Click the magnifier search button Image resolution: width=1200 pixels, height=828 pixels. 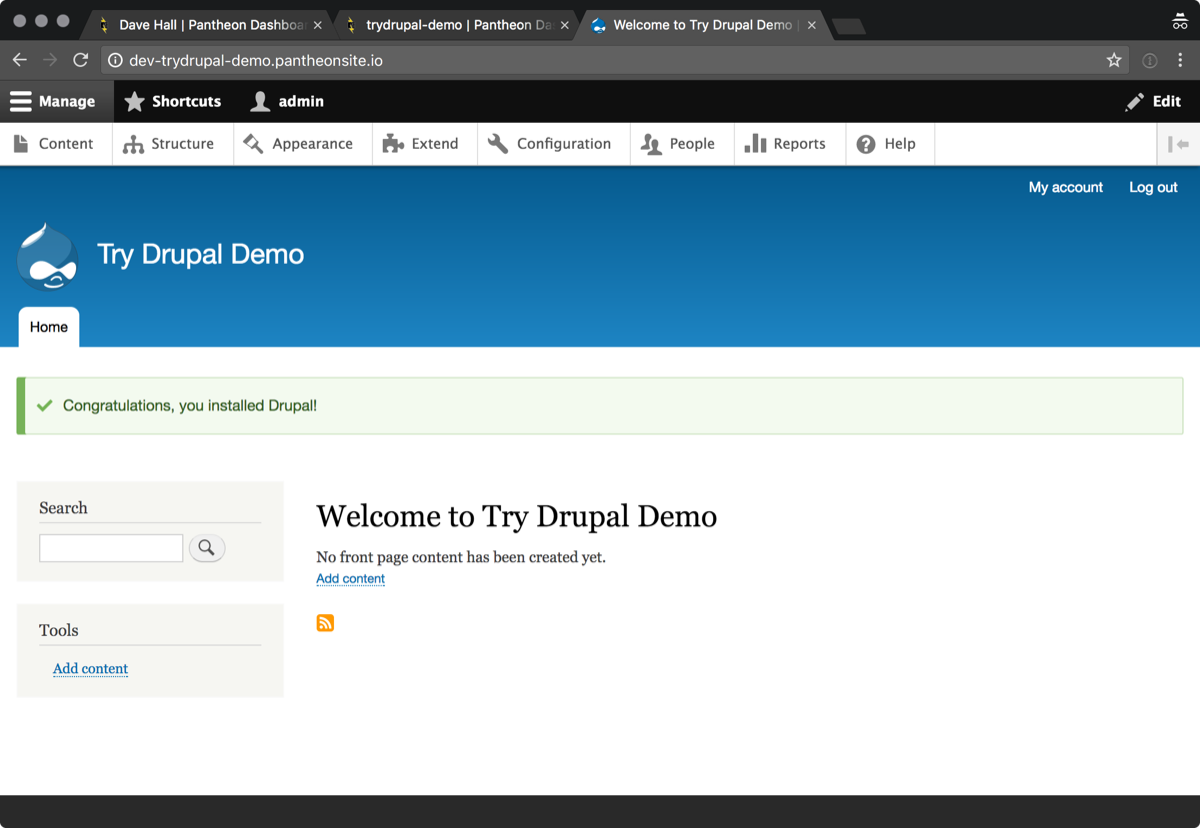(x=207, y=548)
